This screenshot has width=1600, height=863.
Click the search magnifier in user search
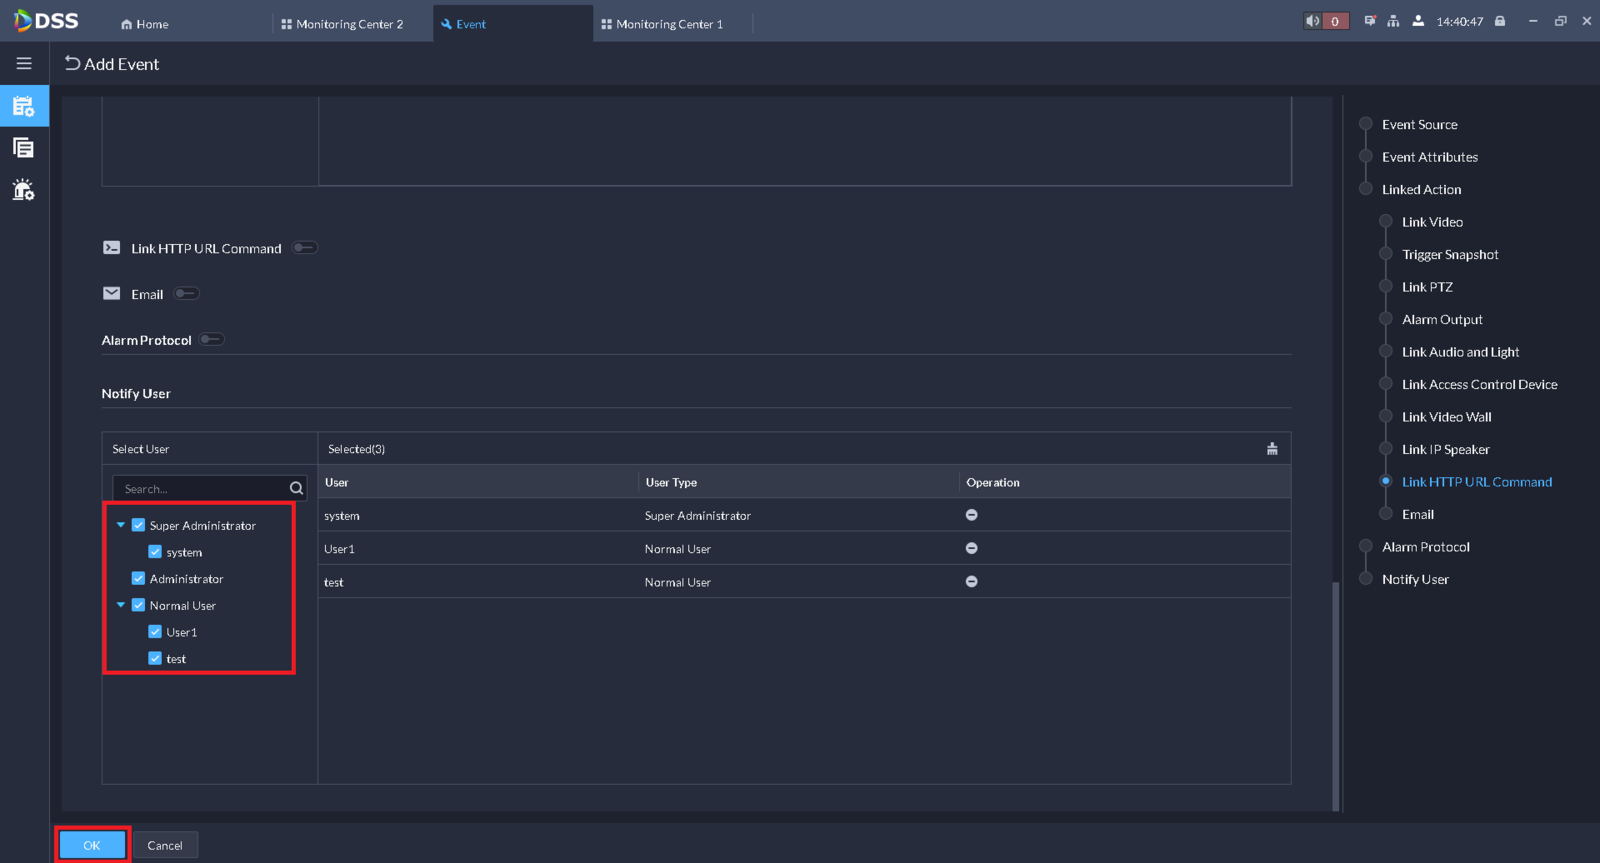tap(296, 488)
